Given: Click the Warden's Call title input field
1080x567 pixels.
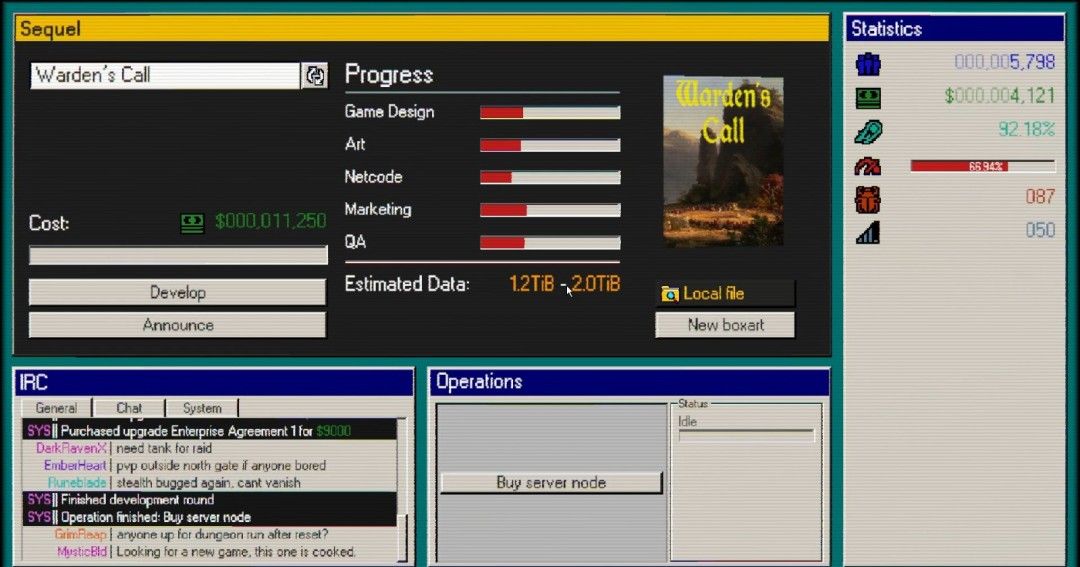Looking at the screenshot, I should [x=164, y=76].
